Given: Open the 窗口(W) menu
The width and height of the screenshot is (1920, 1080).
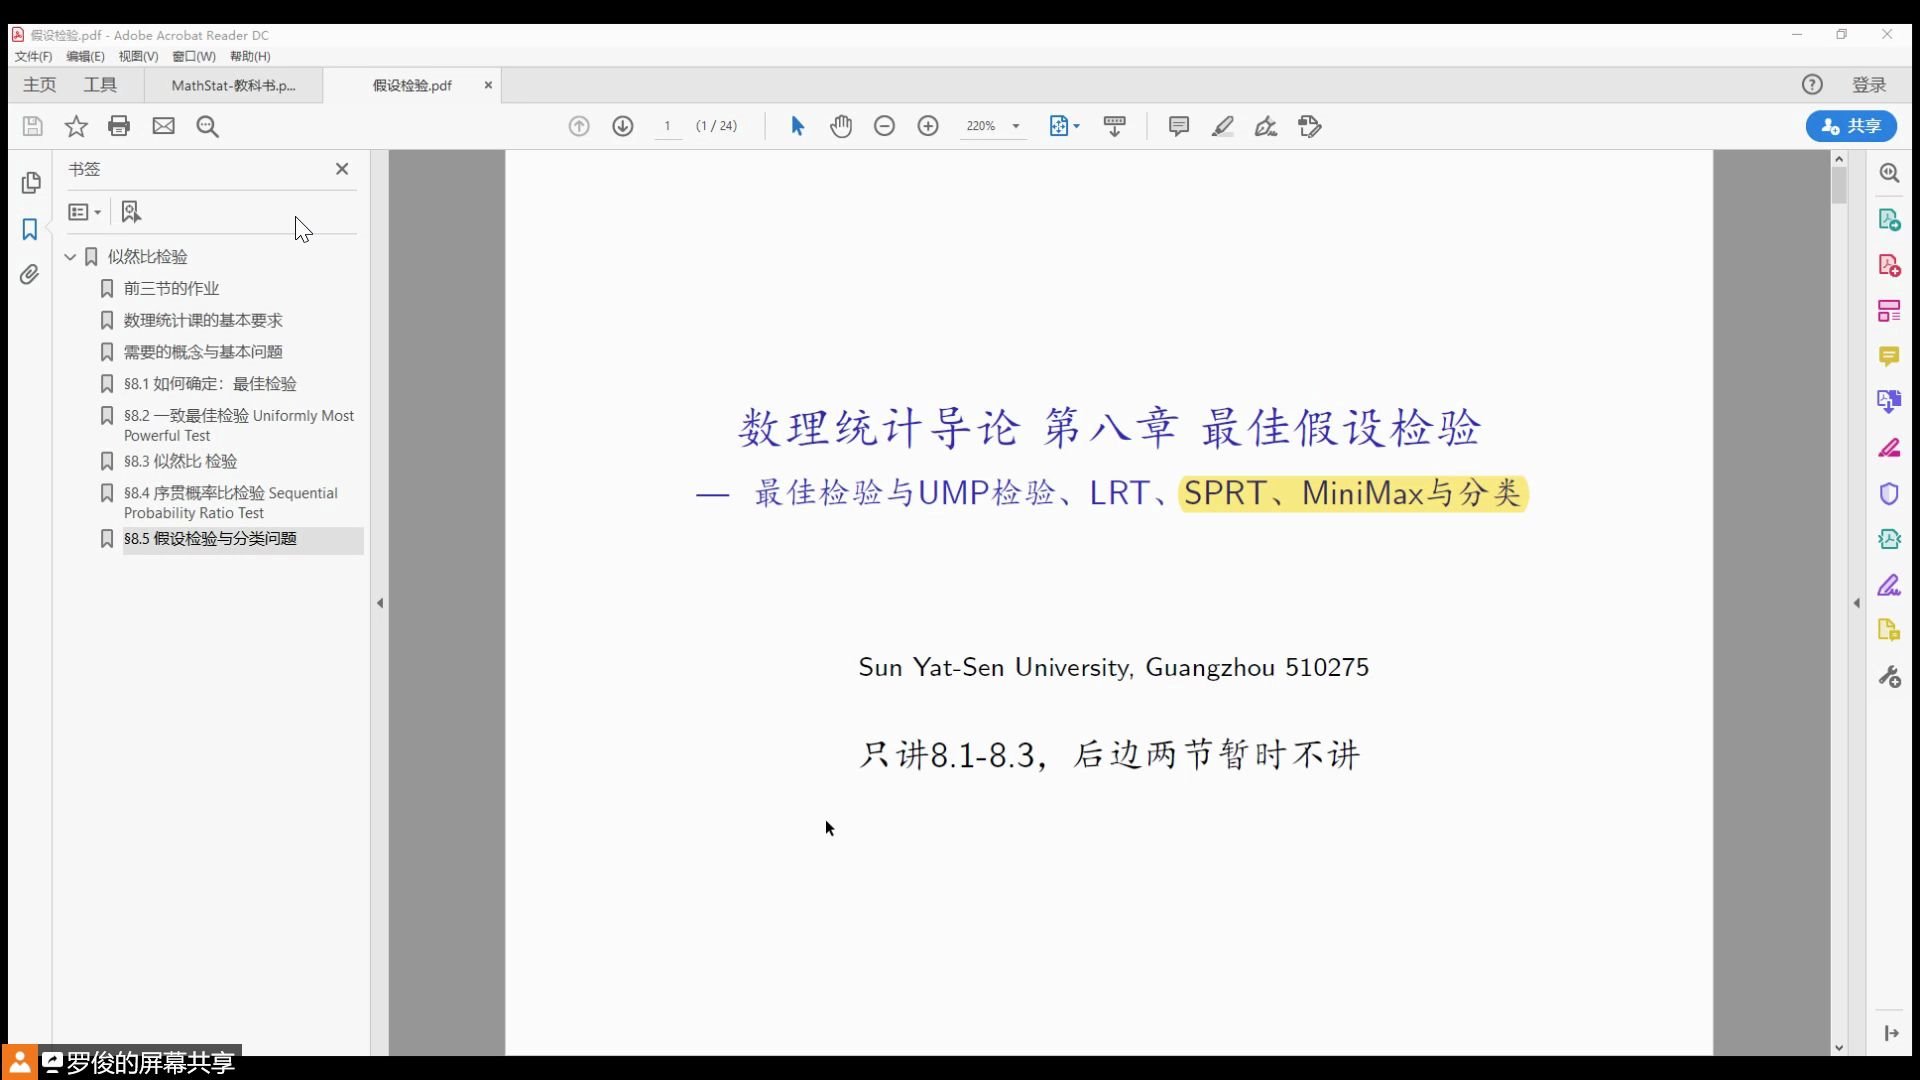Looking at the screenshot, I should [194, 56].
